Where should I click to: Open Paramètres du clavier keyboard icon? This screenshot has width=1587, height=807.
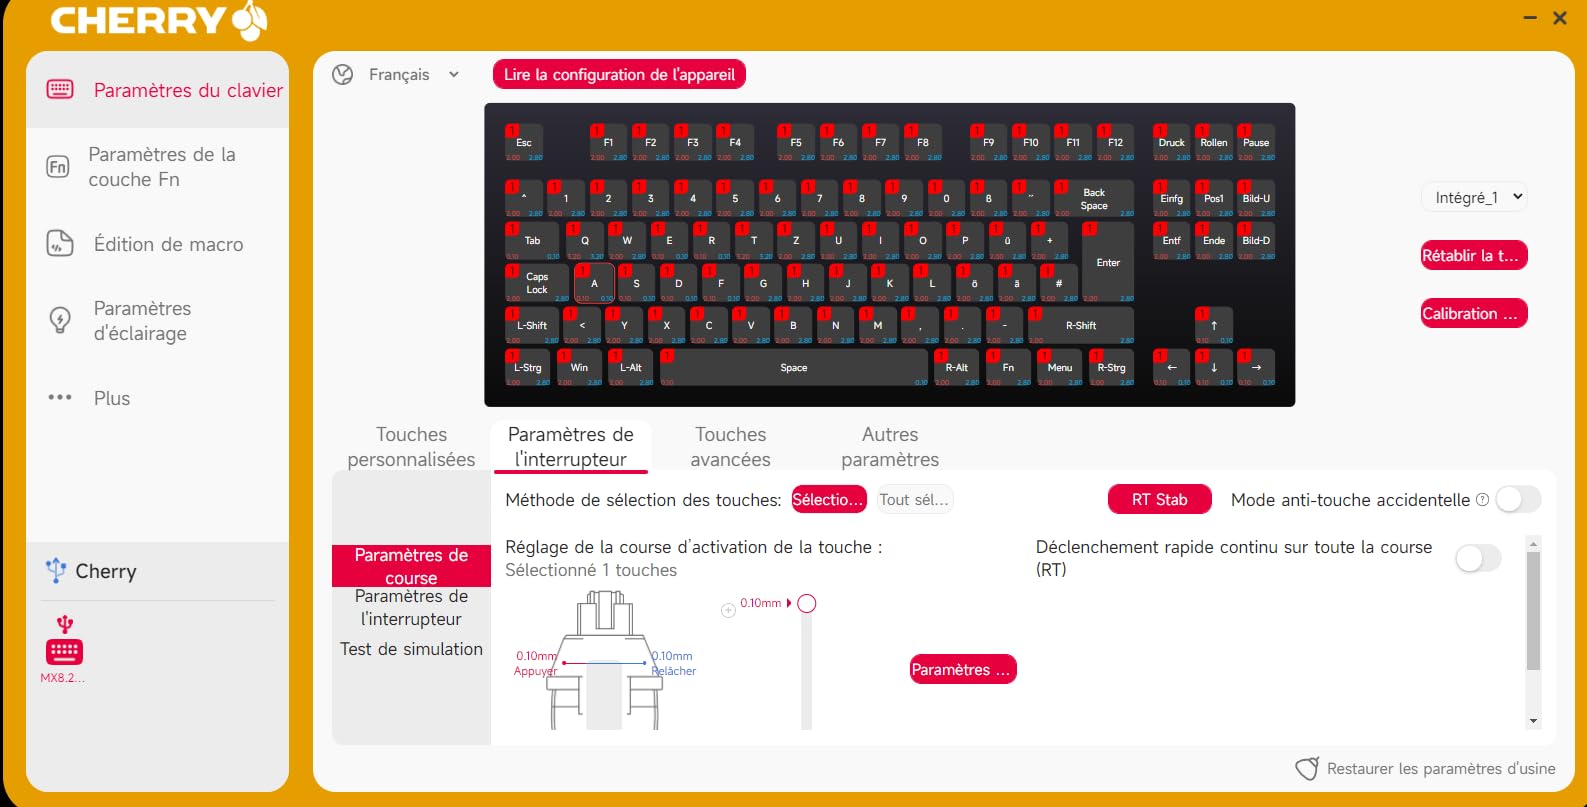60,90
